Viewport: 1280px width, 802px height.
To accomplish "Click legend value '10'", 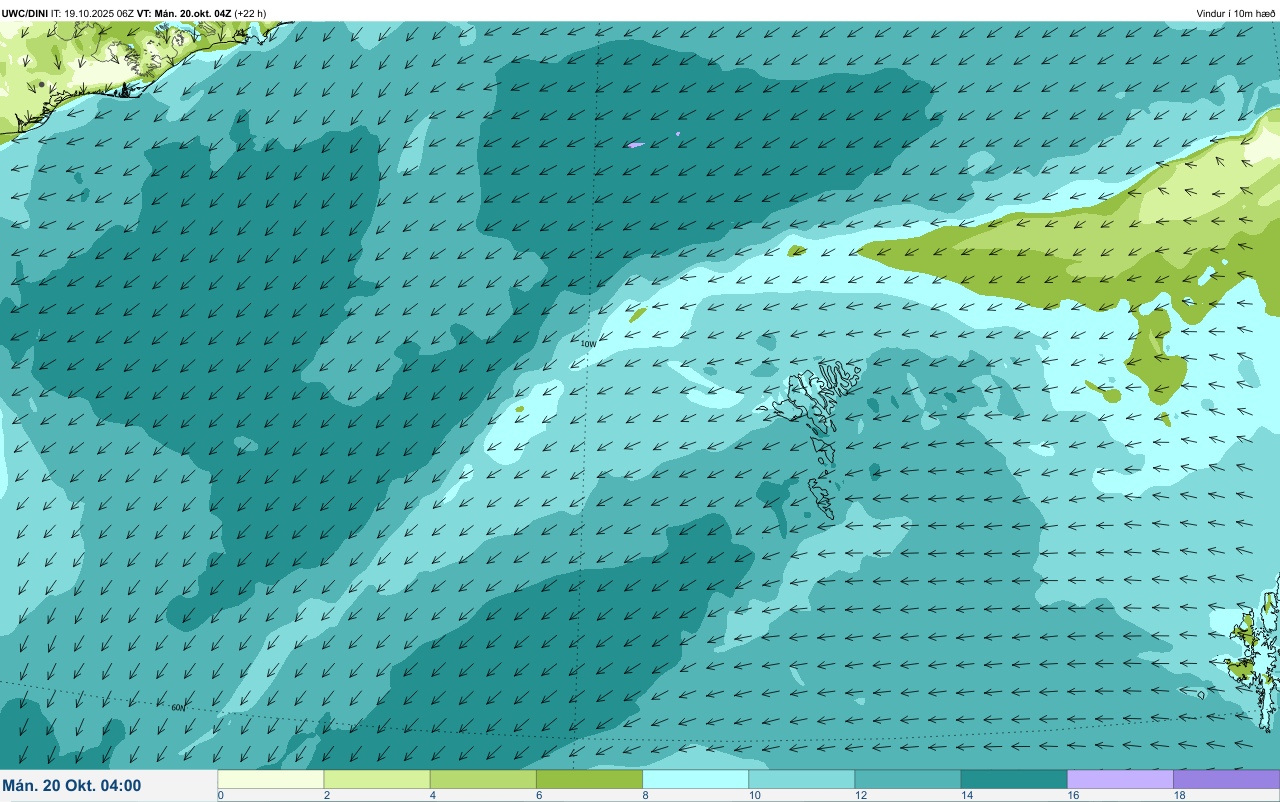I will tap(754, 795).
